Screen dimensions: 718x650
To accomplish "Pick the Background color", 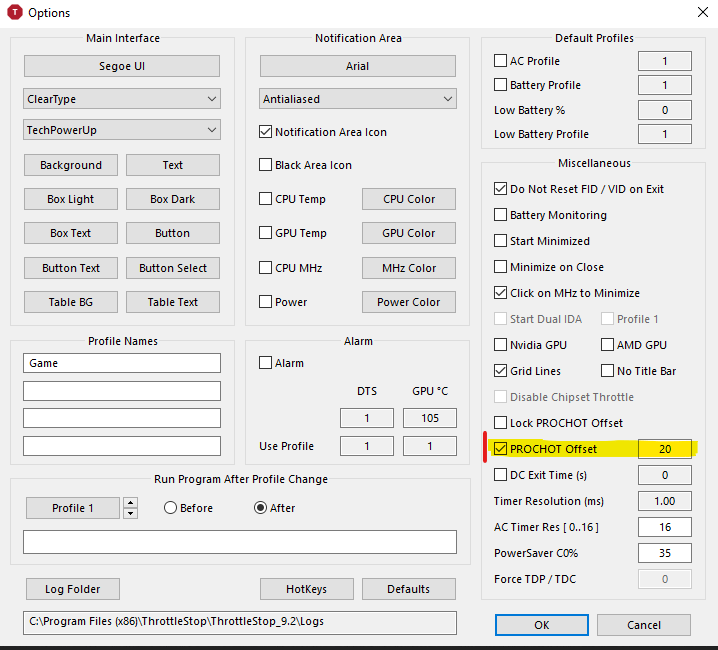I will point(71,165).
